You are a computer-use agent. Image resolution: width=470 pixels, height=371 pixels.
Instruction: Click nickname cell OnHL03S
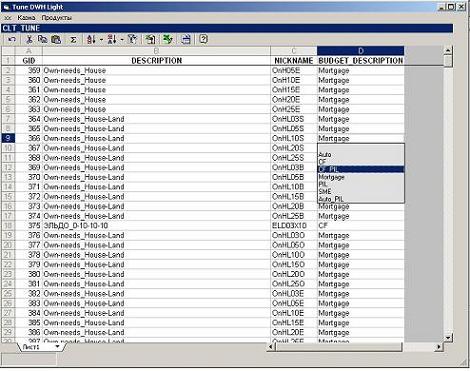(x=294, y=119)
